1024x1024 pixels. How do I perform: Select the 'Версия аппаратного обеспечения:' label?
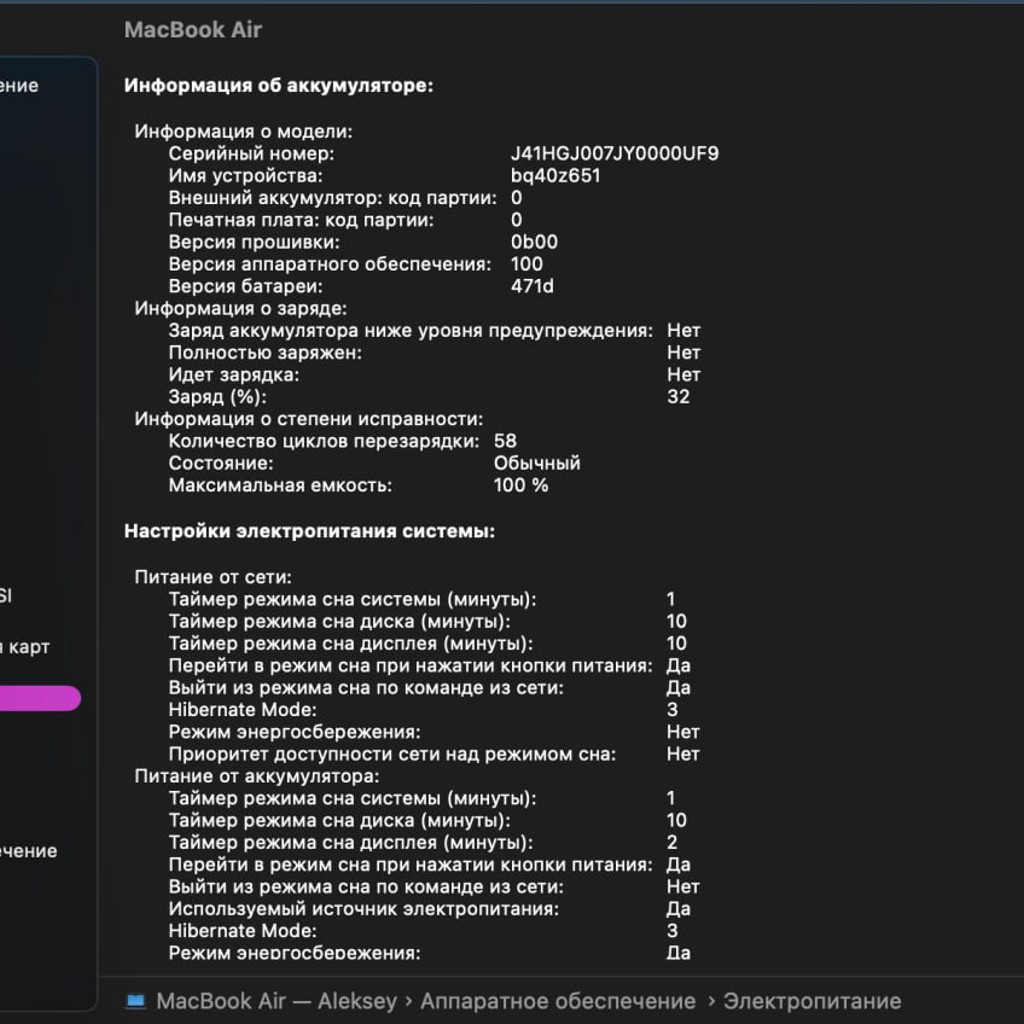pos(330,264)
